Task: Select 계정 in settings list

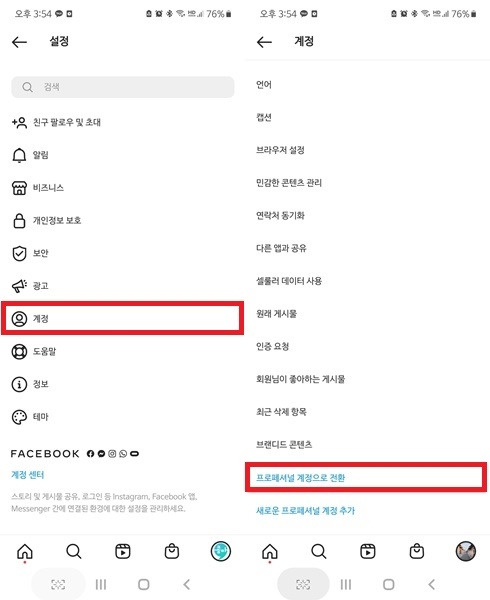Action: [x=122, y=318]
